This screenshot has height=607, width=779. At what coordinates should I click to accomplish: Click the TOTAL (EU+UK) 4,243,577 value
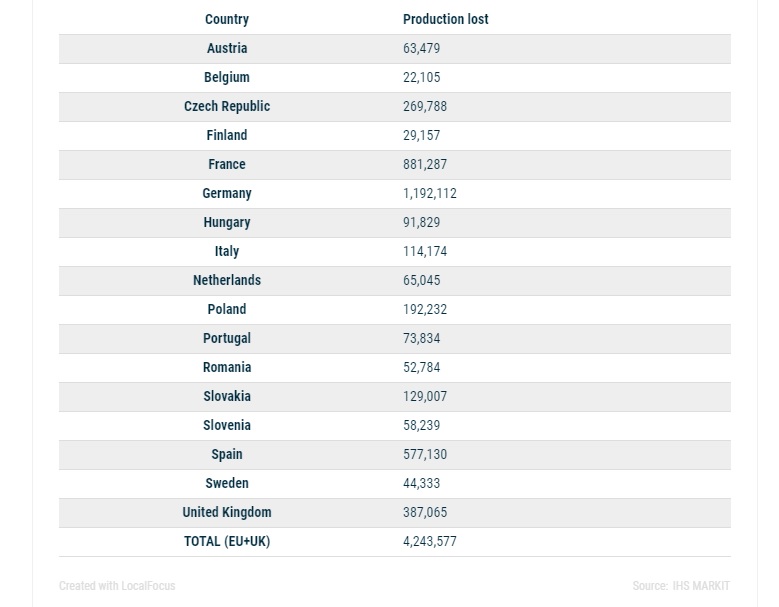point(429,541)
